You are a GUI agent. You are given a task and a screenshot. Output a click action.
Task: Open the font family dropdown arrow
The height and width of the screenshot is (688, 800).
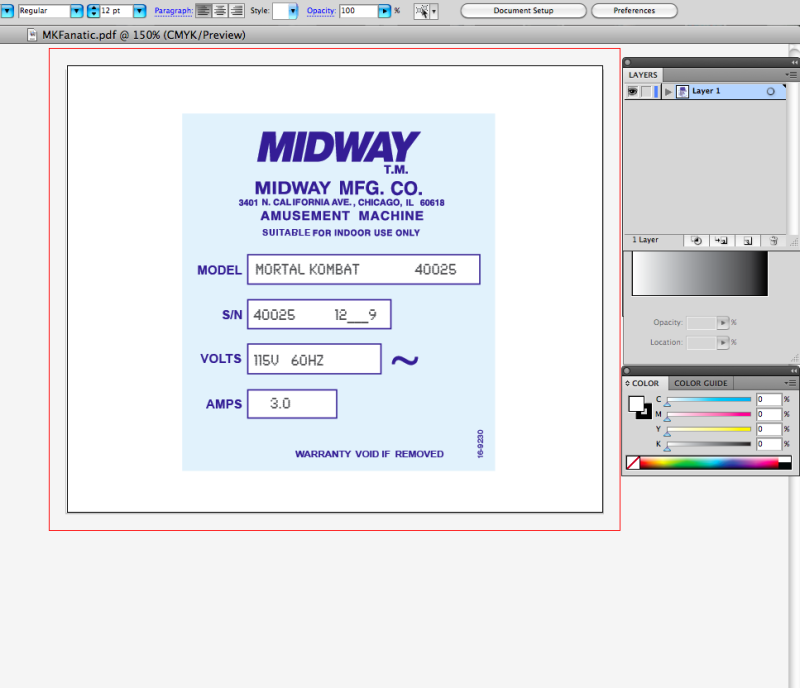(x=7, y=11)
